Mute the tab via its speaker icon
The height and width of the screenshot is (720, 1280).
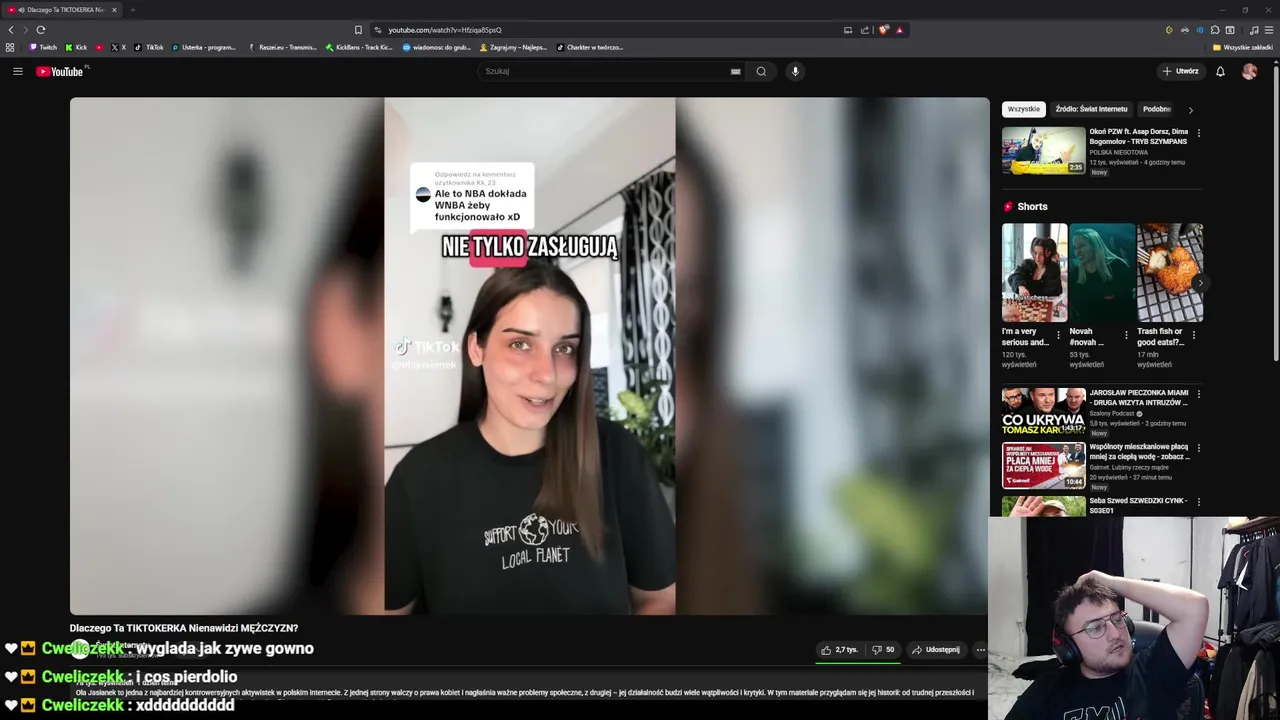tap(21, 10)
